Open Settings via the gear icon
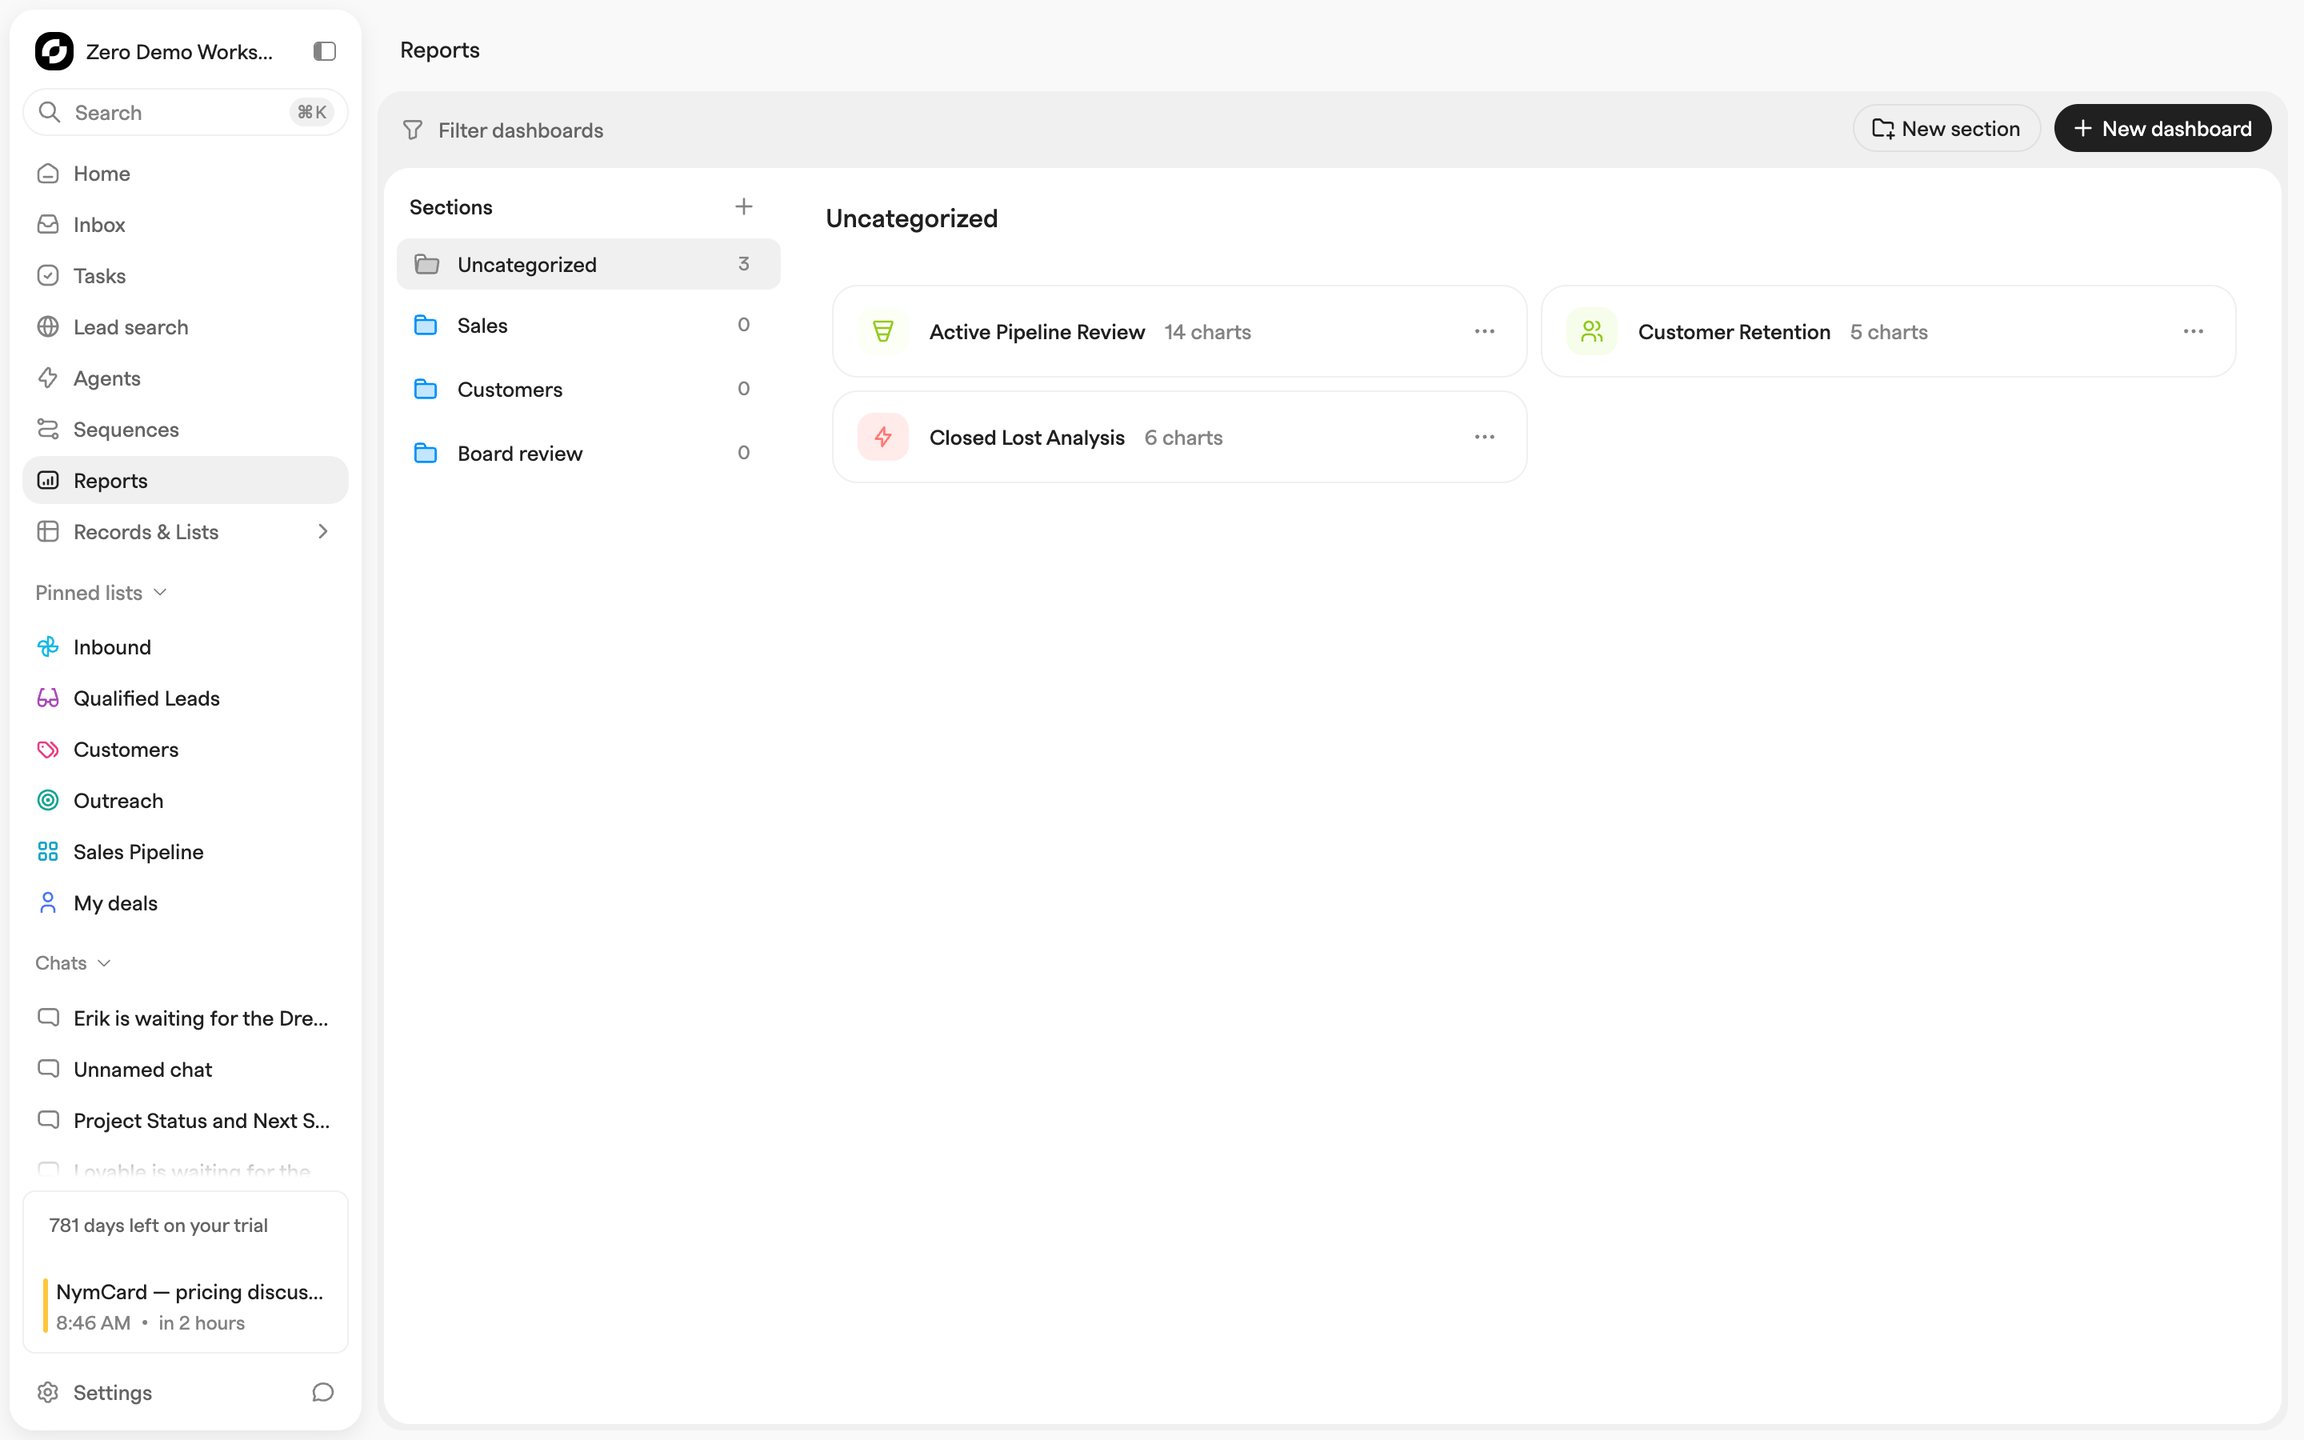Screen dimensions: 2304x1440 pyautogui.click(x=48, y=1392)
